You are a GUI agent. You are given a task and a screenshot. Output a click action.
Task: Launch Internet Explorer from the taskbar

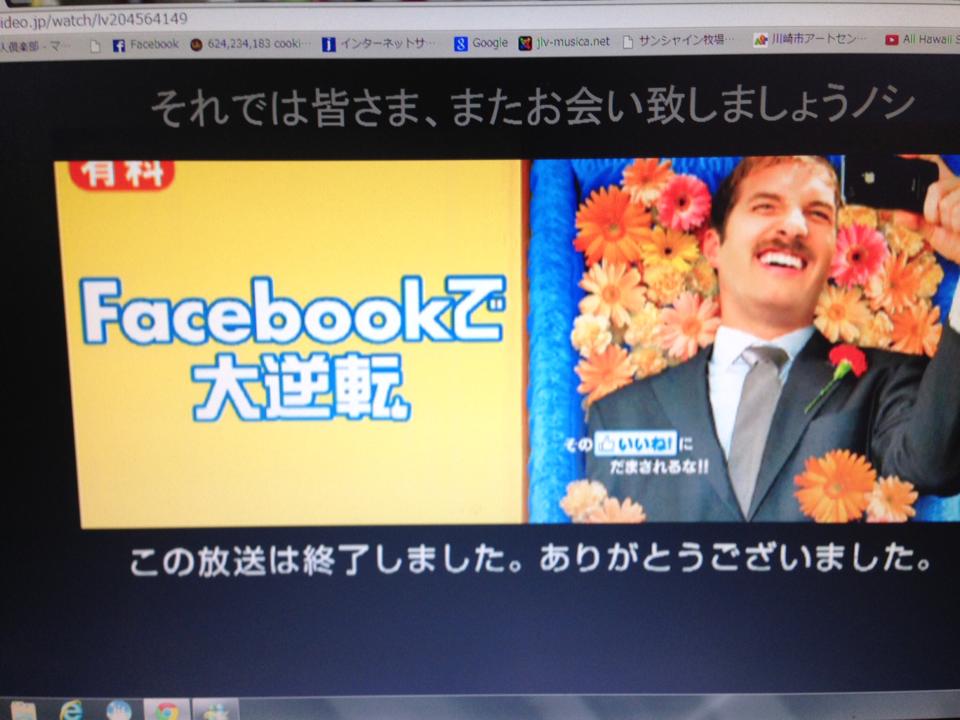72,710
